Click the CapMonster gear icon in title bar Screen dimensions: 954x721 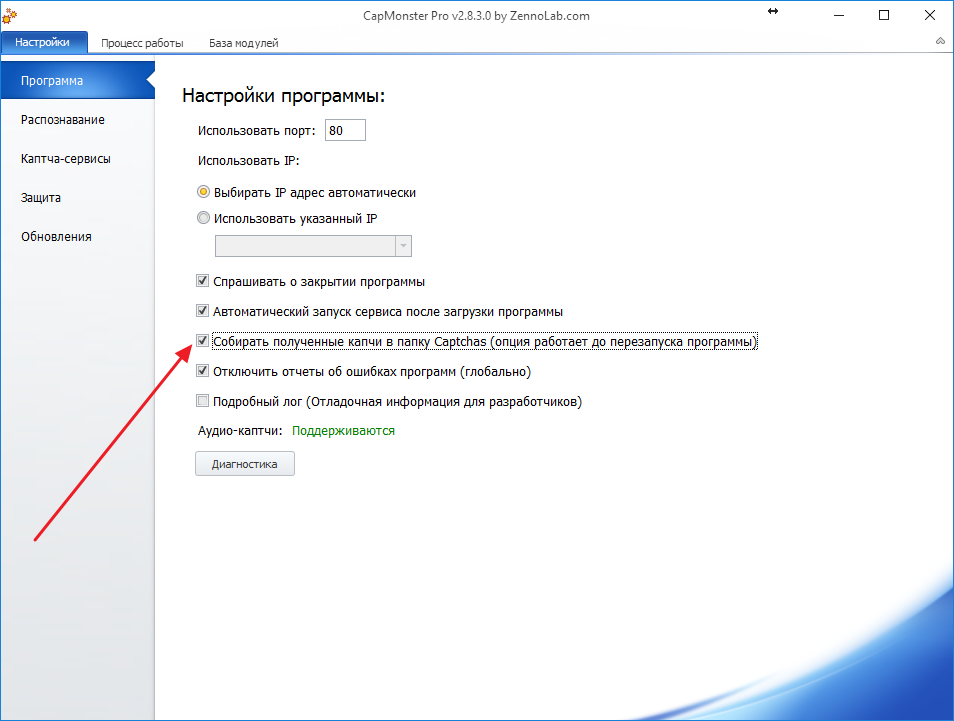tap(9, 16)
